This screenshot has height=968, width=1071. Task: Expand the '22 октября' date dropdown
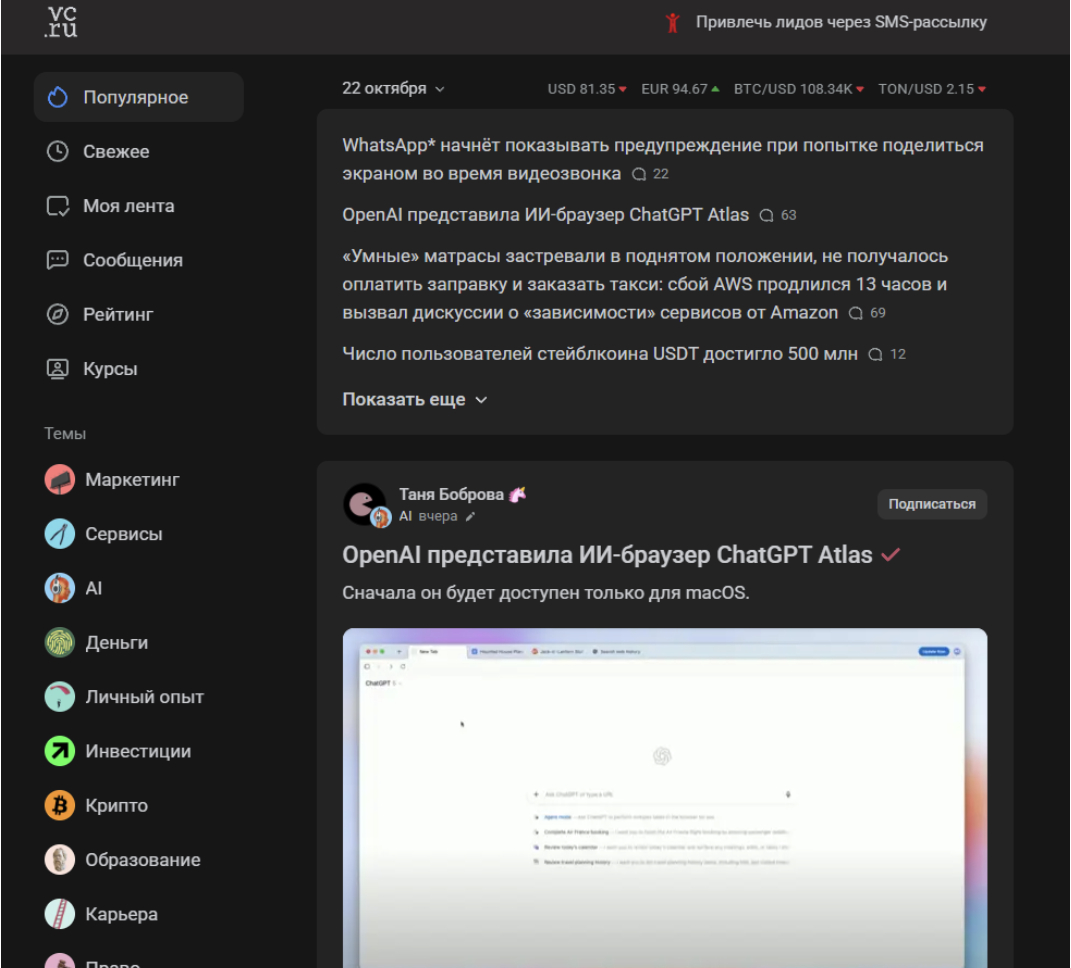[393, 89]
